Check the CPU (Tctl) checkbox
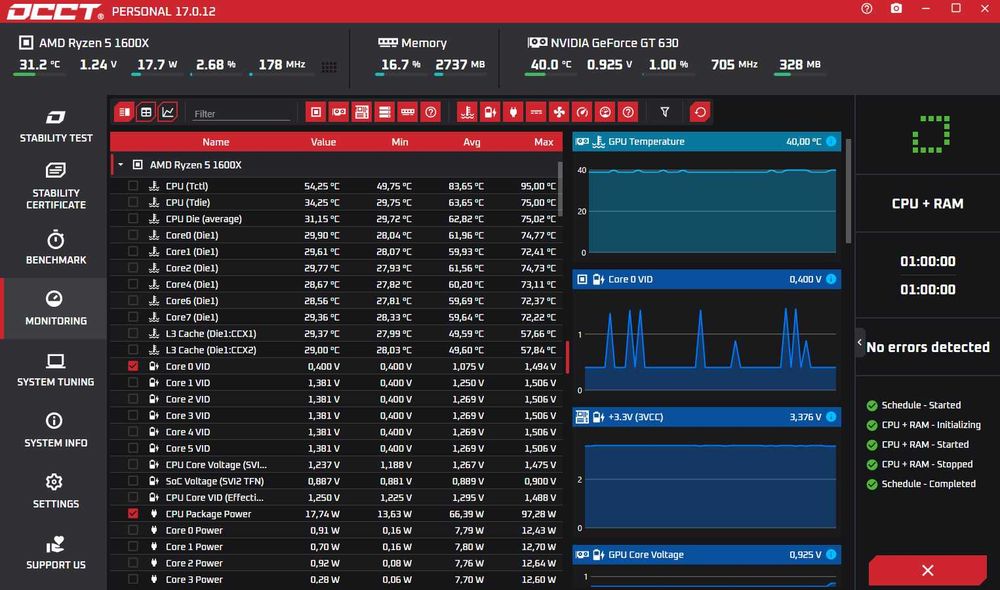The image size is (1000, 590). [133, 186]
